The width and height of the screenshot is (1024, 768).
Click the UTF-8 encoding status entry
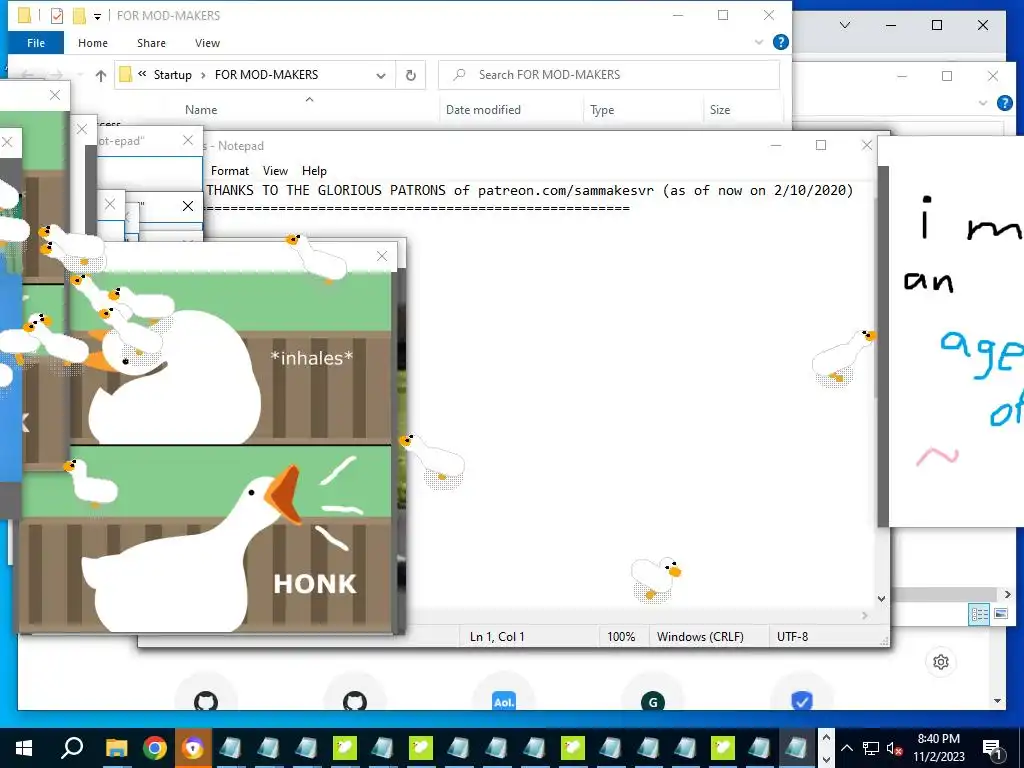pyautogui.click(x=792, y=636)
